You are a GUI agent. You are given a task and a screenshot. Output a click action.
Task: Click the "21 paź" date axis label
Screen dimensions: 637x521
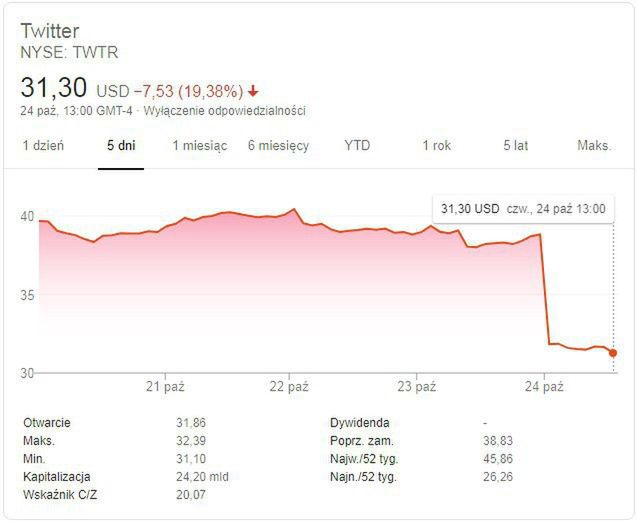pyautogui.click(x=165, y=386)
